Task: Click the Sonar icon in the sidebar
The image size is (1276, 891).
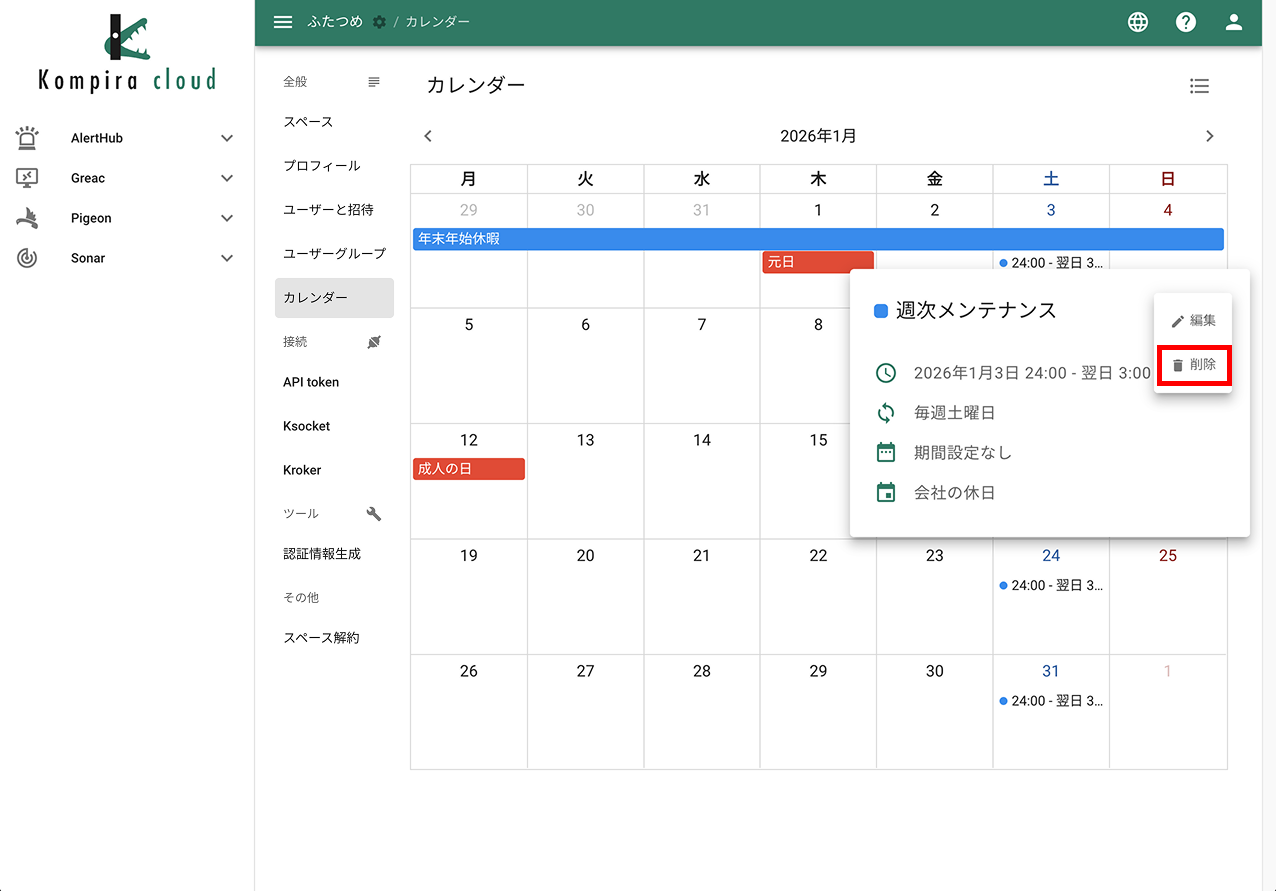Action: point(27,257)
